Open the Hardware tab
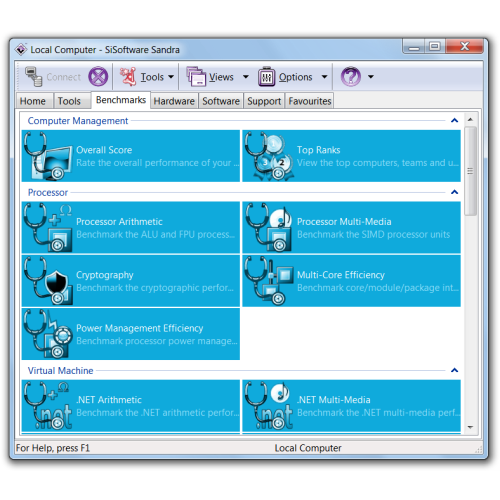The image size is (500, 500). tap(174, 101)
